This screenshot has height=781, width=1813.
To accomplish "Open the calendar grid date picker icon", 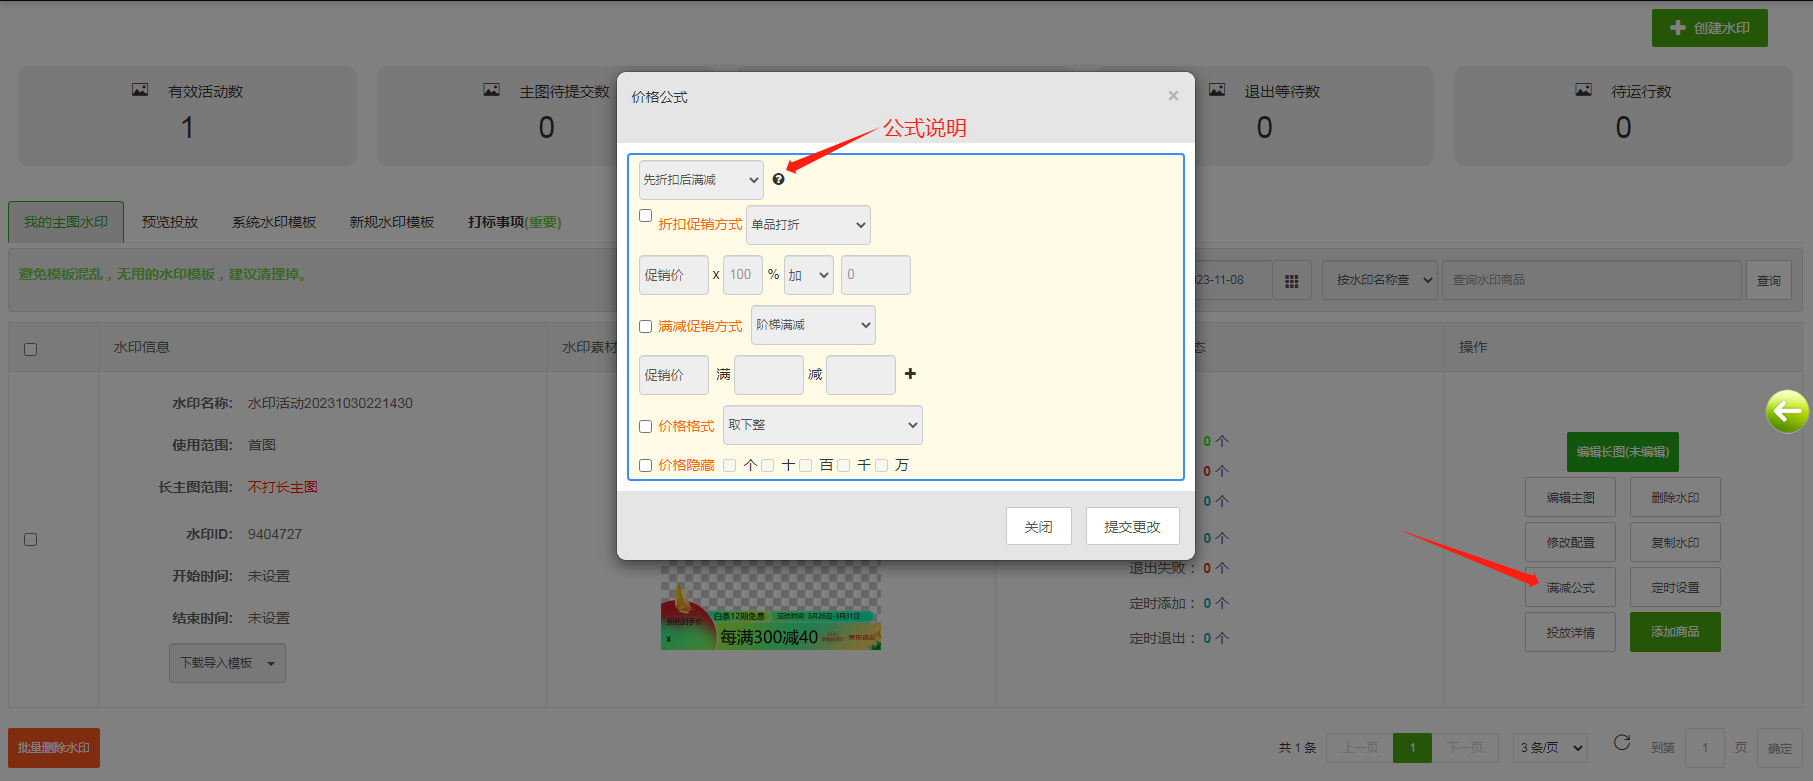I will pyautogui.click(x=1291, y=281).
